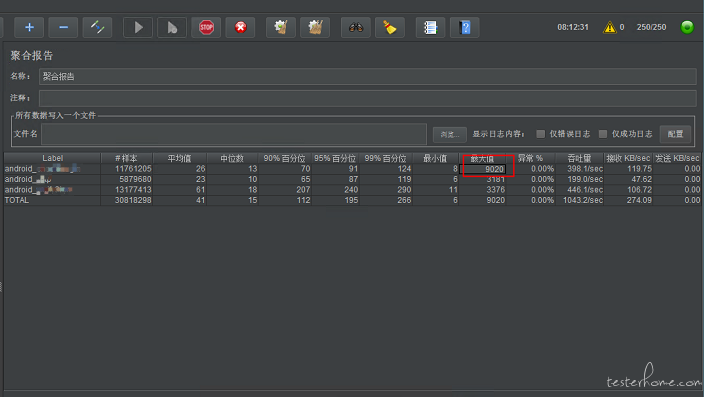Sort by the 异常 % column header

tap(531, 158)
